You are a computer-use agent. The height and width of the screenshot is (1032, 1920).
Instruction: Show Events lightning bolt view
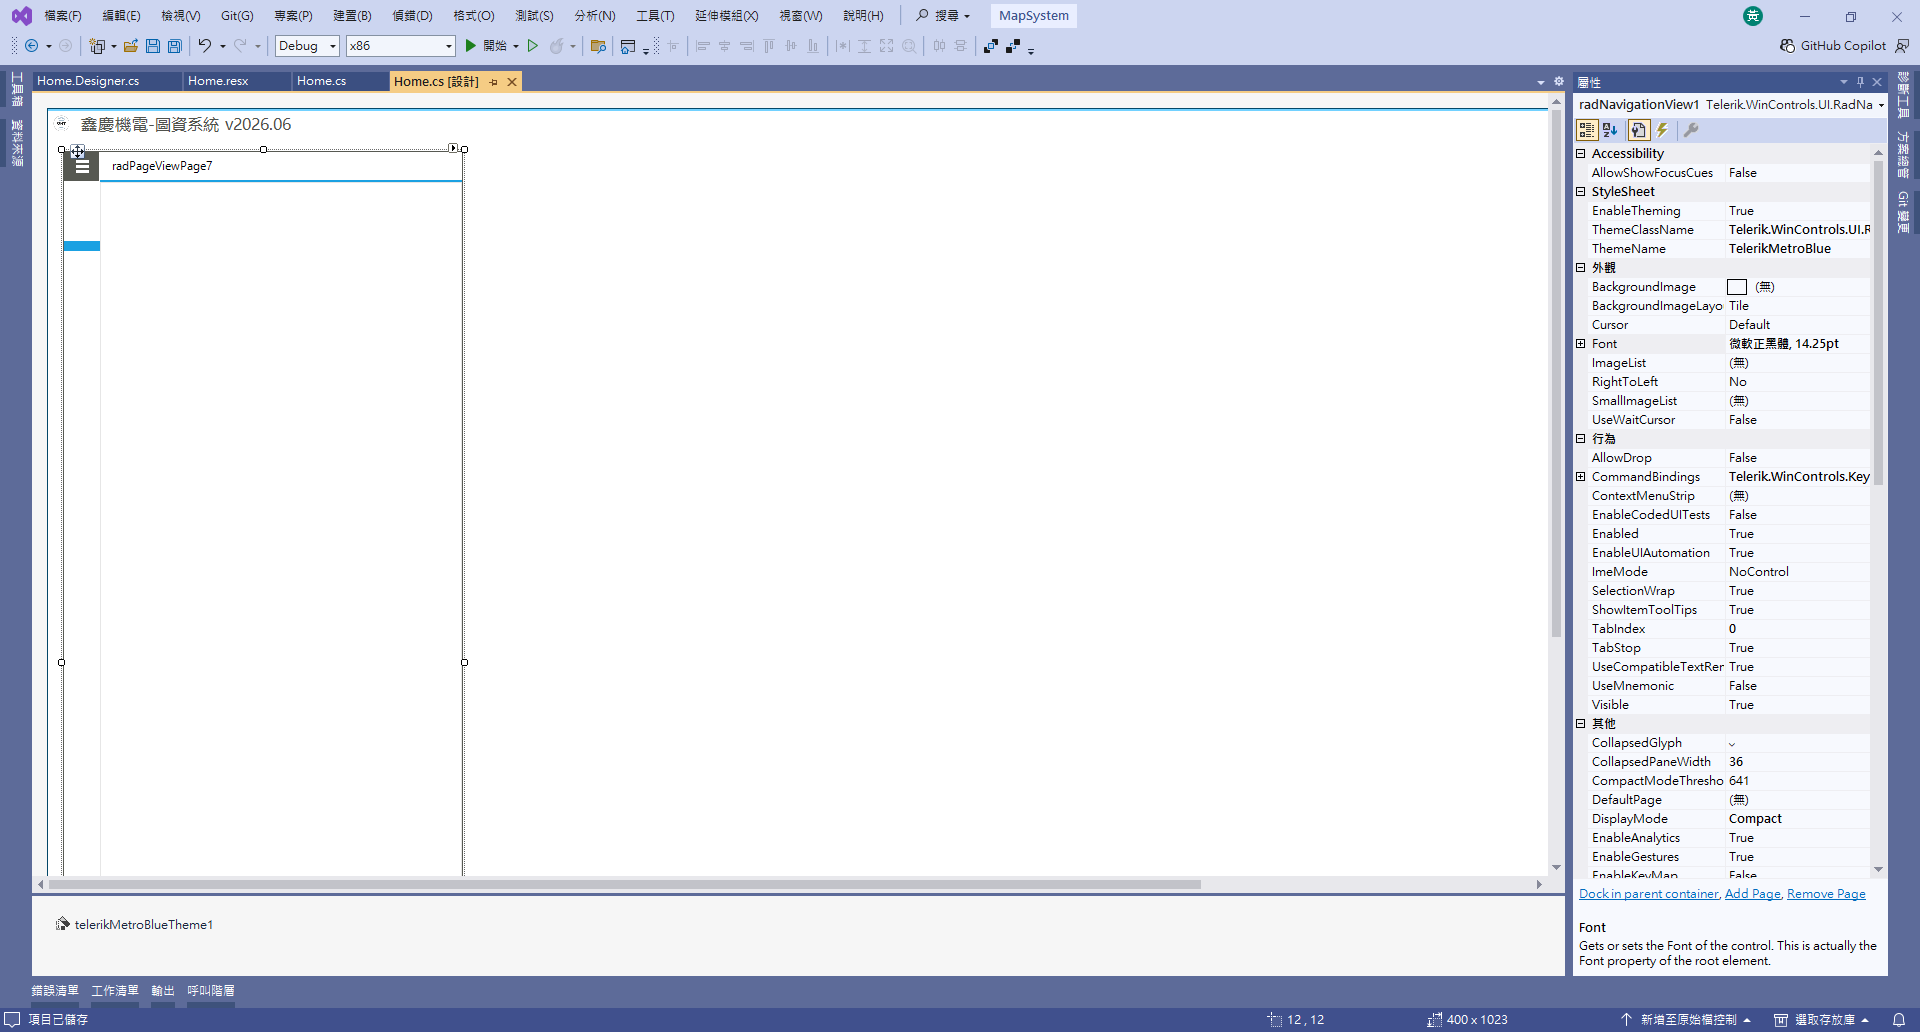click(x=1662, y=130)
